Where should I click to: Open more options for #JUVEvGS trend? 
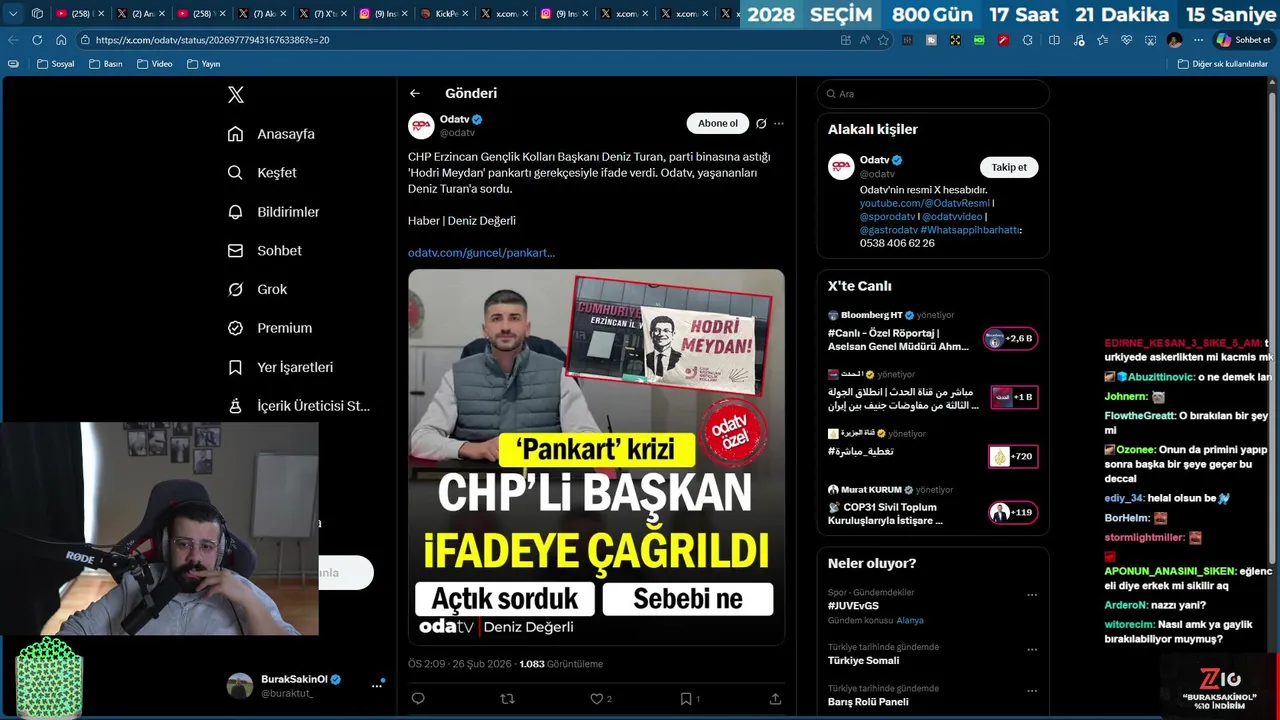pyautogui.click(x=1032, y=594)
